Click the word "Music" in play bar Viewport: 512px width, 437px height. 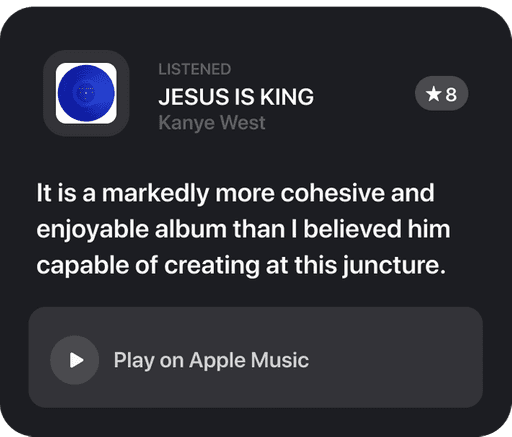[x=280, y=360]
